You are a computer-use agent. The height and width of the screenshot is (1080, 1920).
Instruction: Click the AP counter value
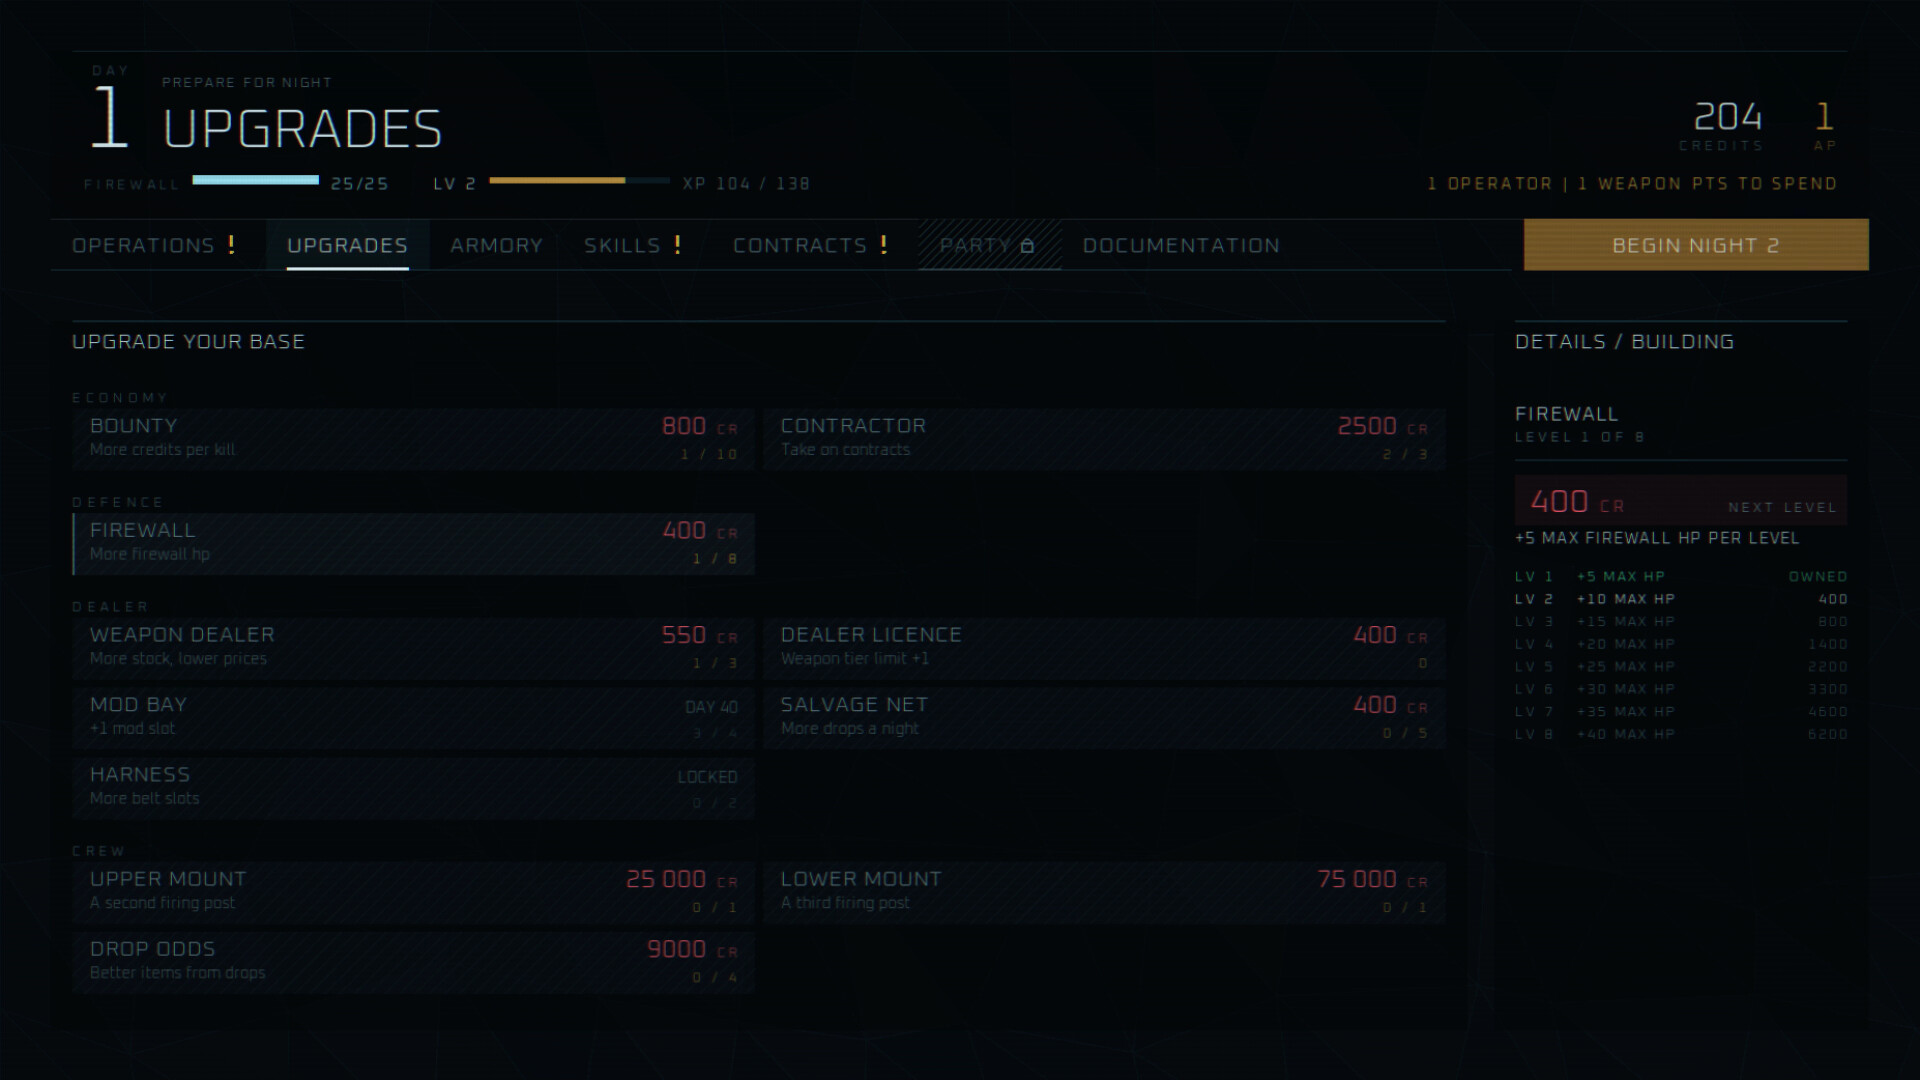(1825, 117)
